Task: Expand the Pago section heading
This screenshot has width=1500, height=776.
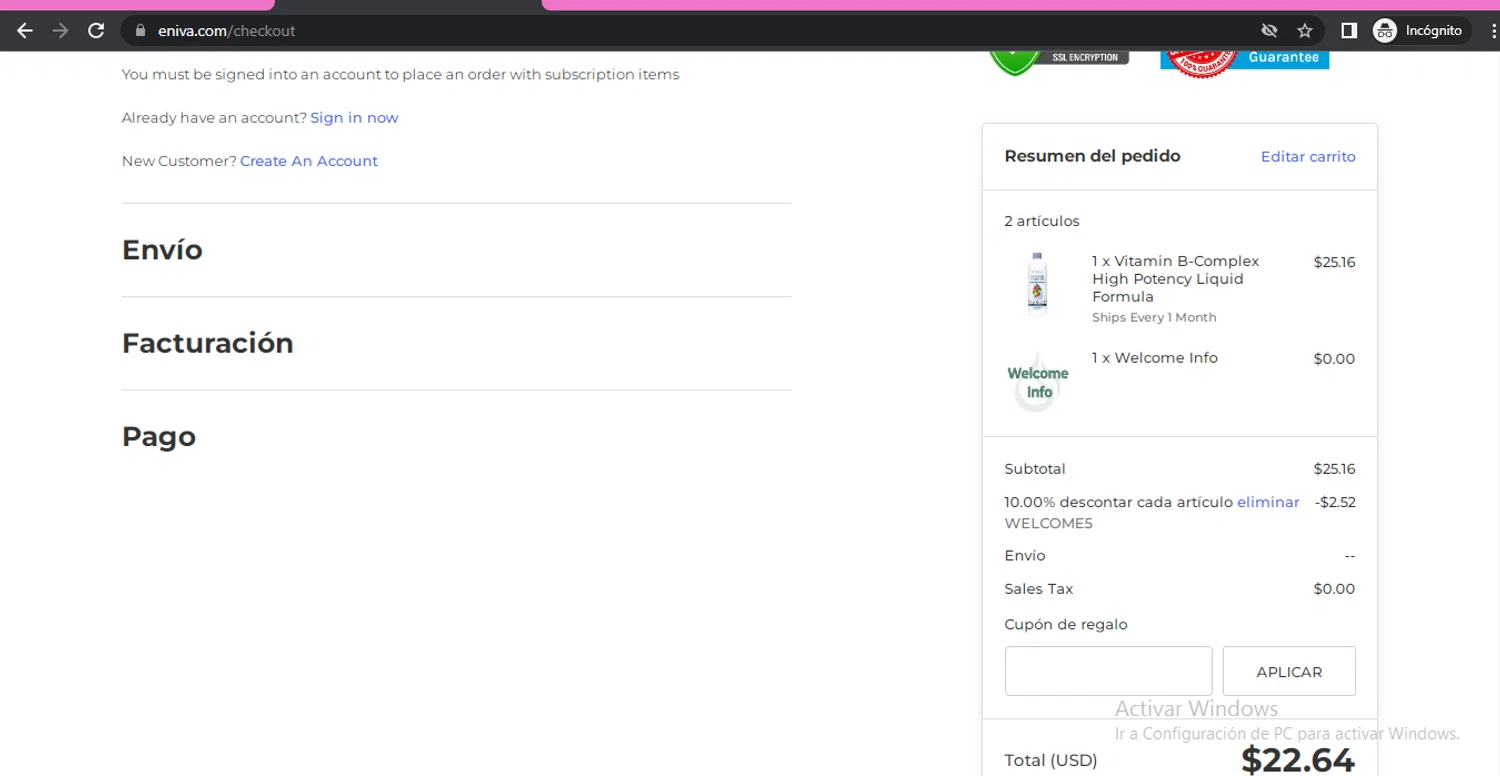Action: point(159,437)
